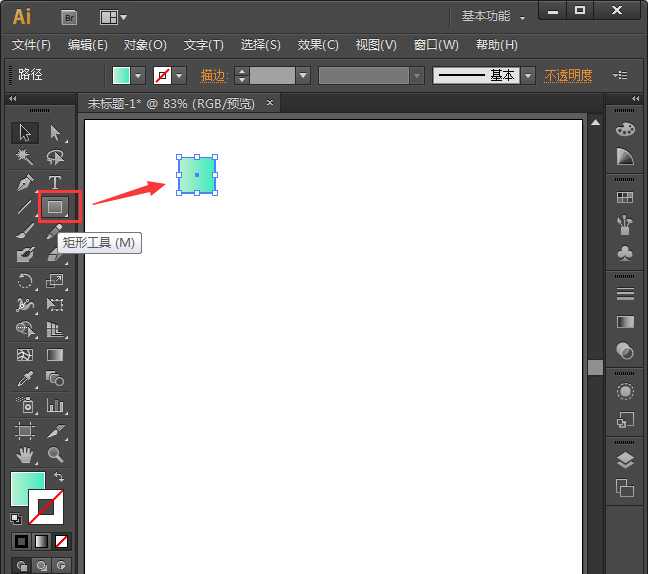
Task: Switch paint mode to Gradient
Action: click(x=41, y=541)
